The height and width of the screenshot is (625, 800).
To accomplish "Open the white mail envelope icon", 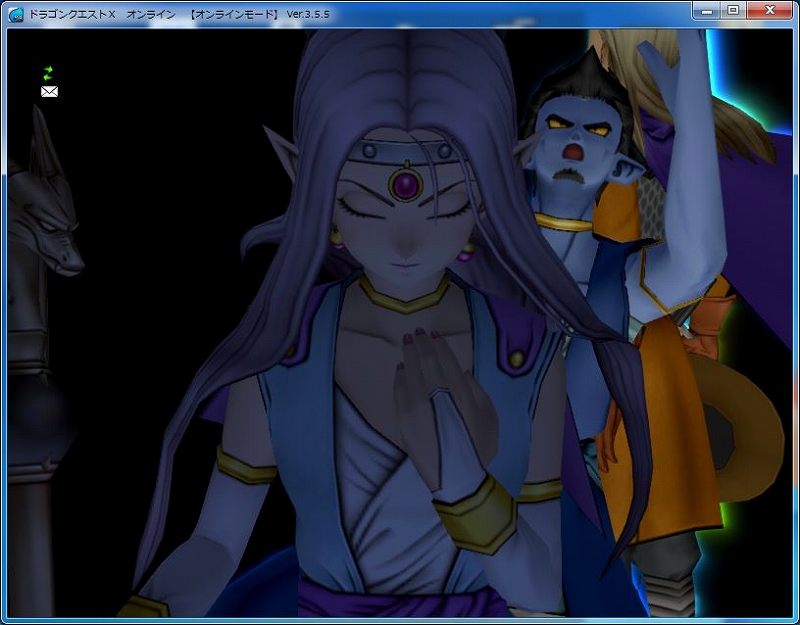I will [49, 91].
